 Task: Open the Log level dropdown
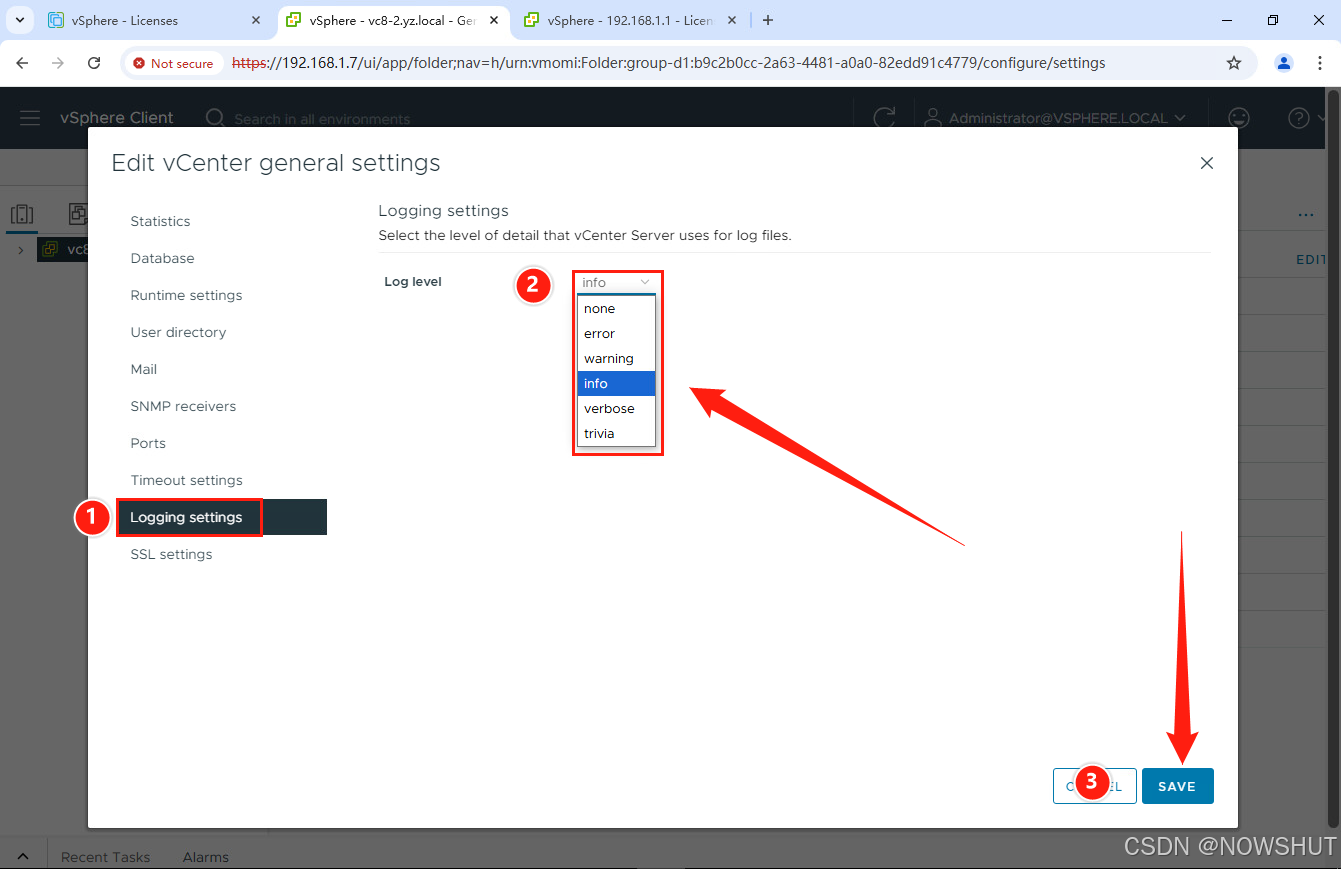click(616, 282)
